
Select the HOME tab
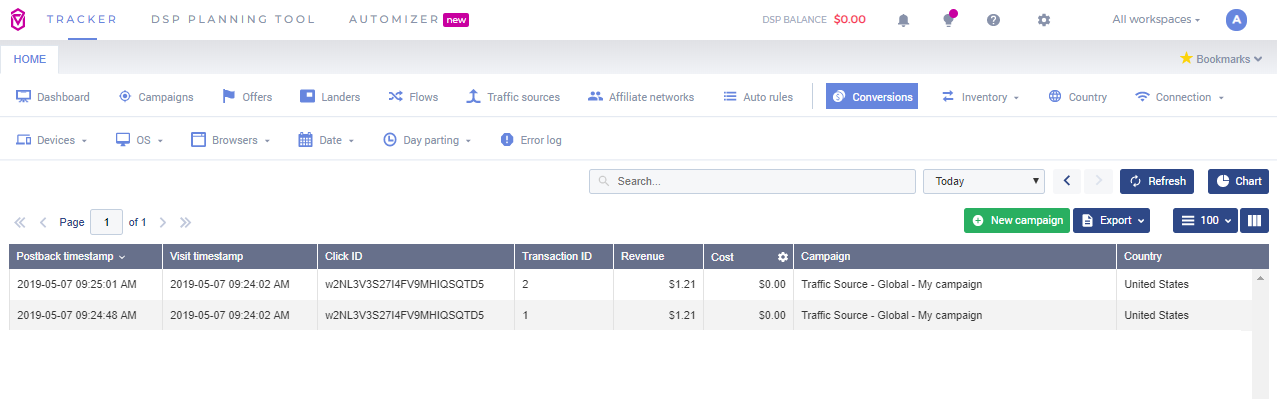[x=30, y=59]
